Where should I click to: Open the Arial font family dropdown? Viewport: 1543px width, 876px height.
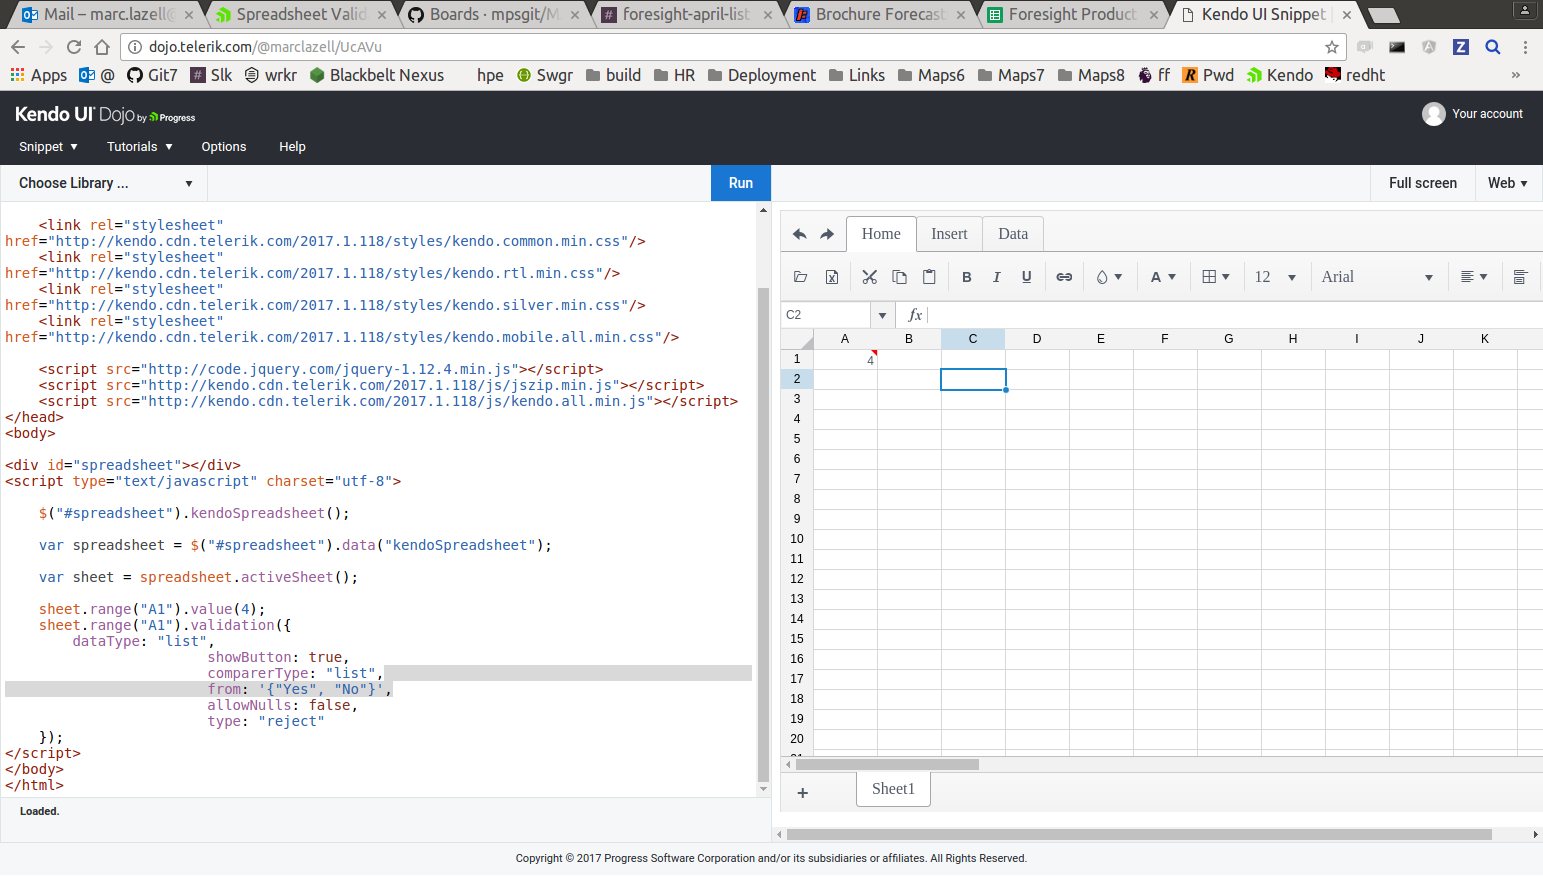pos(1377,277)
